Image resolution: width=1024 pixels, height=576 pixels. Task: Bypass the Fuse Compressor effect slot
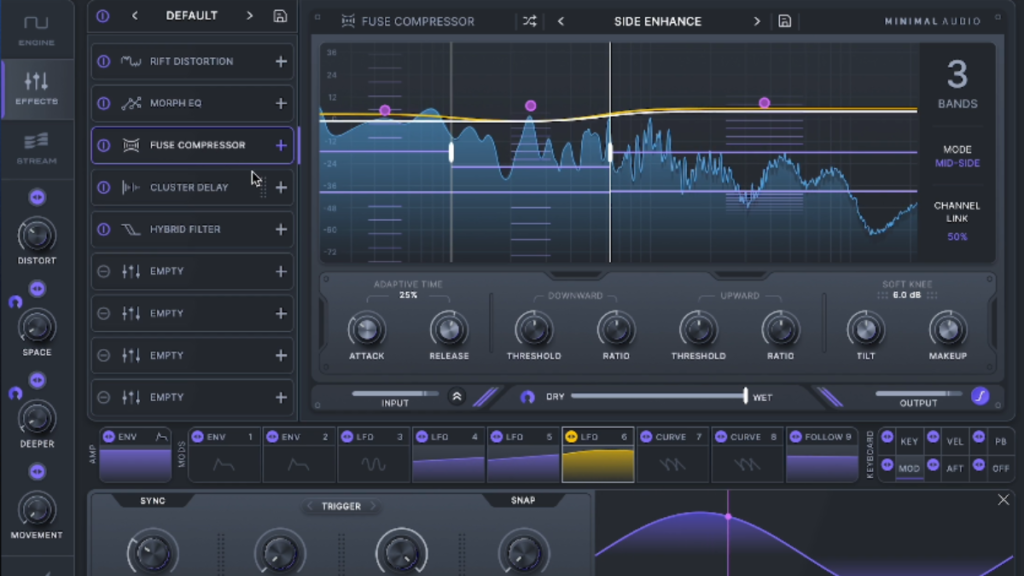click(104, 145)
